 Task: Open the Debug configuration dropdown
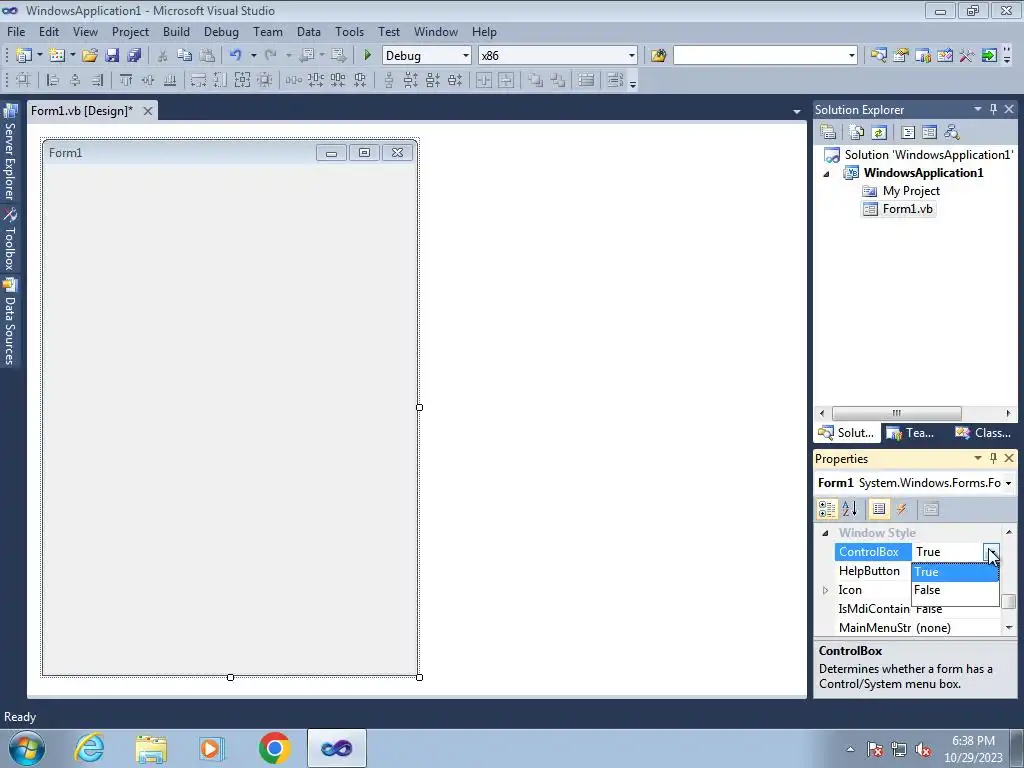tap(465, 56)
